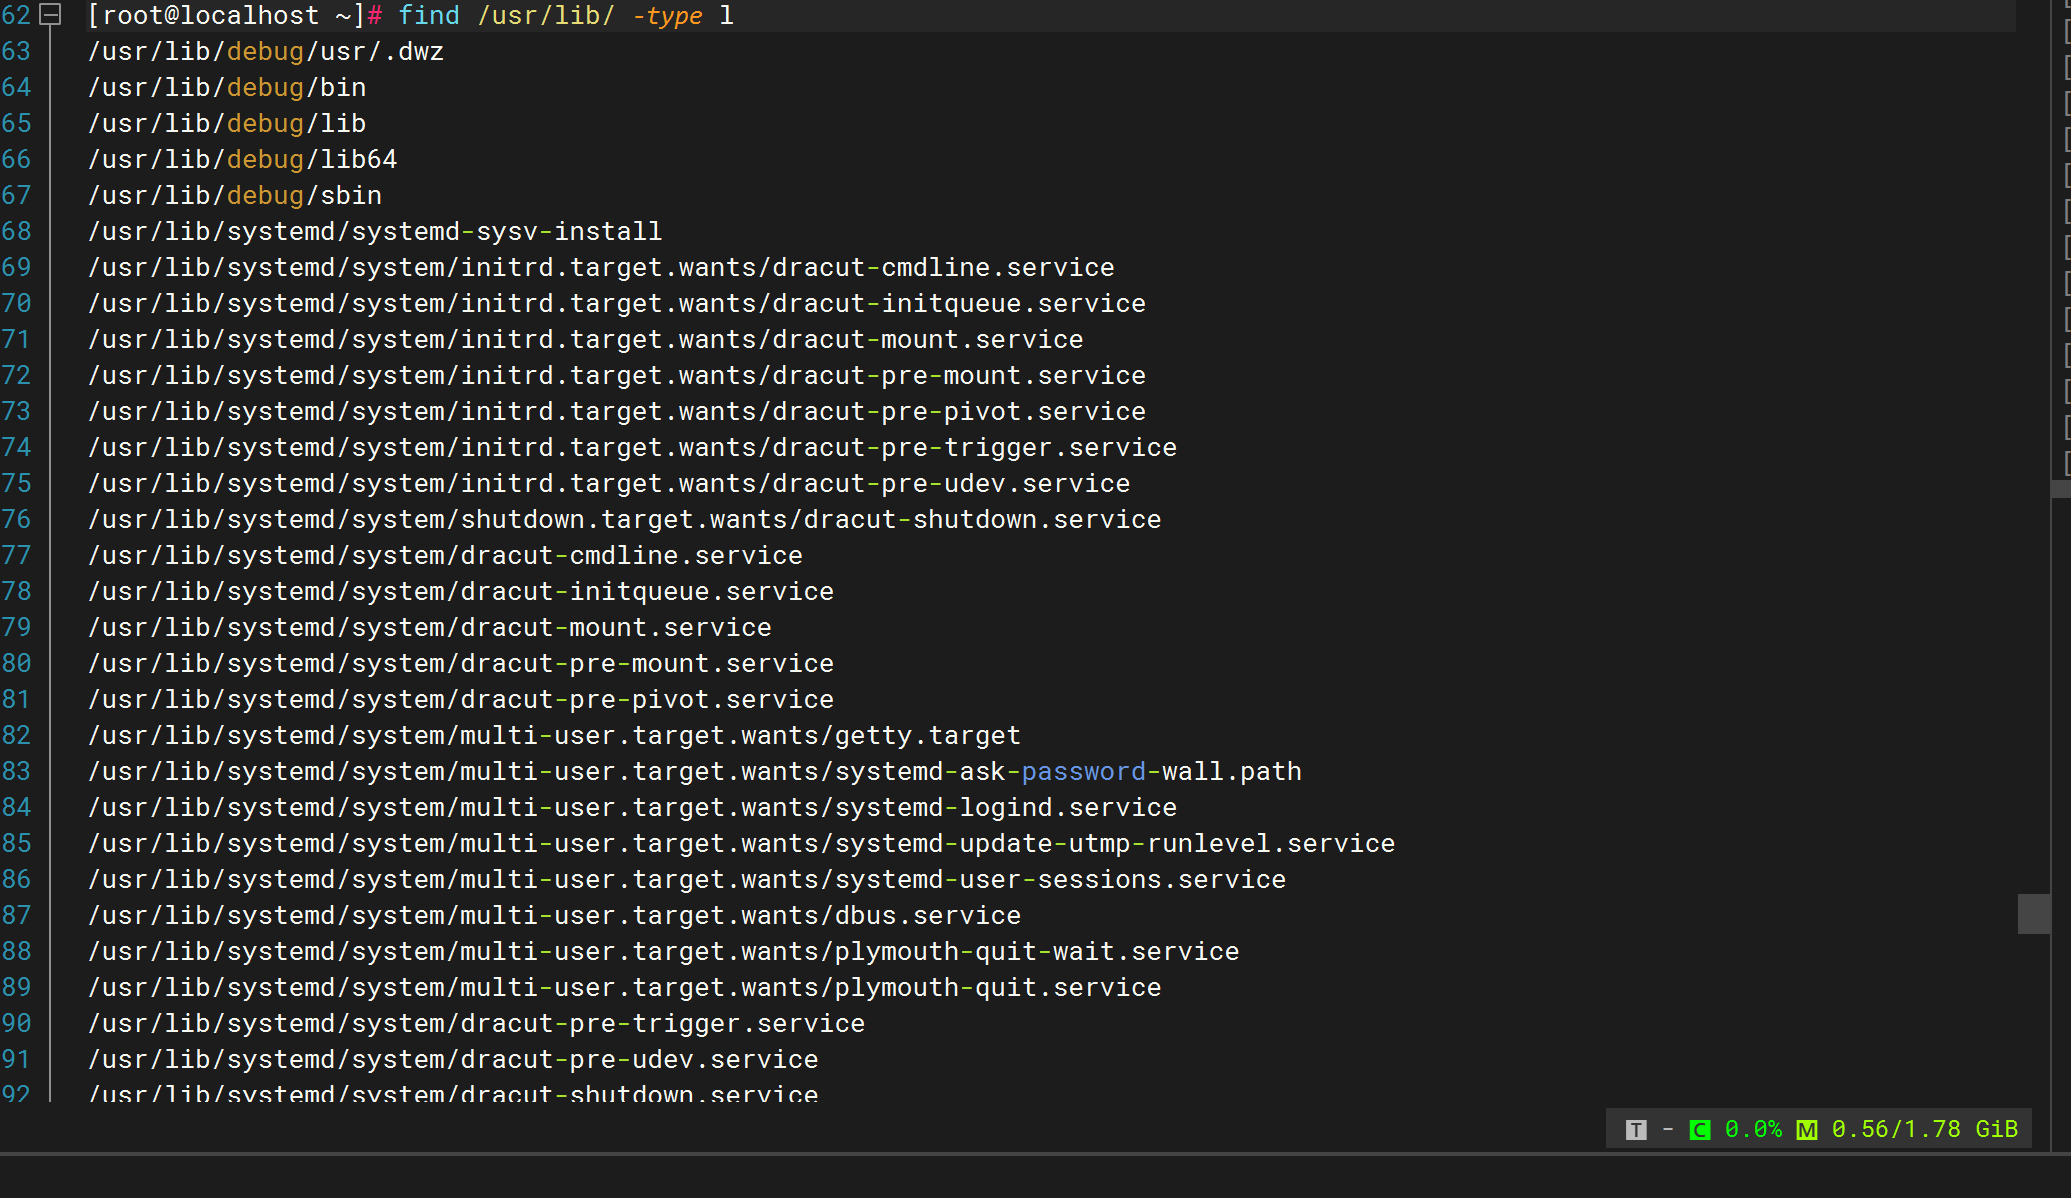The image size is (2071, 1198).
Task: Click line number 91 in the gutter
Action: pos(17,1059)
